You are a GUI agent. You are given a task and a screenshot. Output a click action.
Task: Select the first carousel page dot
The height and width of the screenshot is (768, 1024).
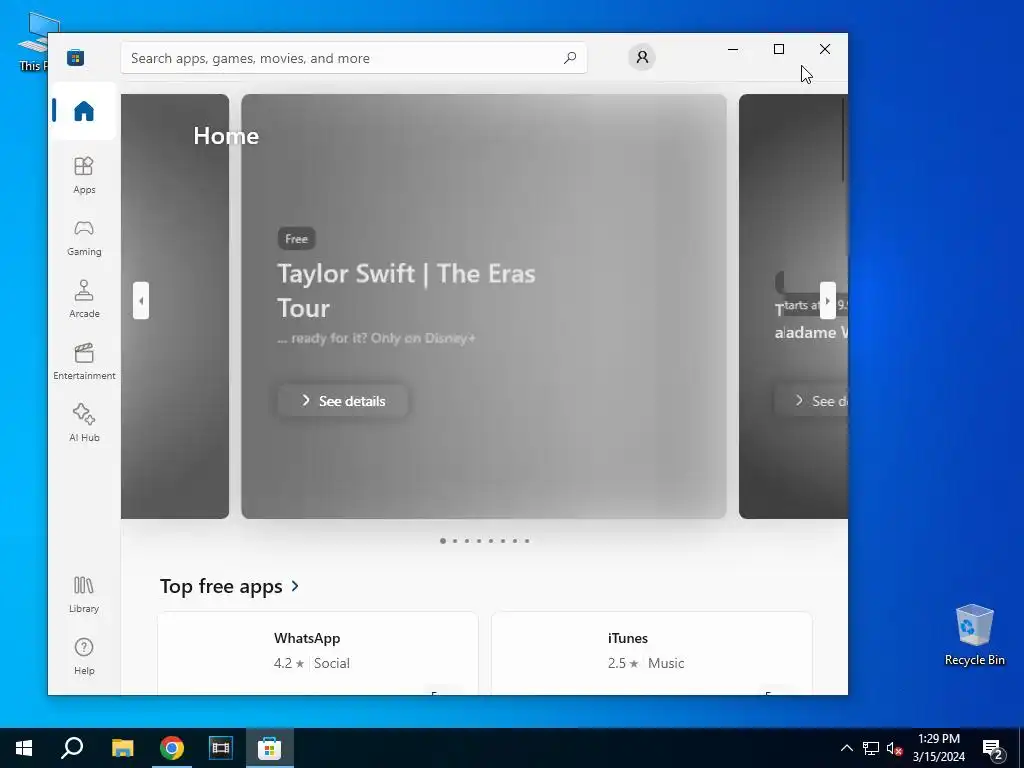(443, 541)
